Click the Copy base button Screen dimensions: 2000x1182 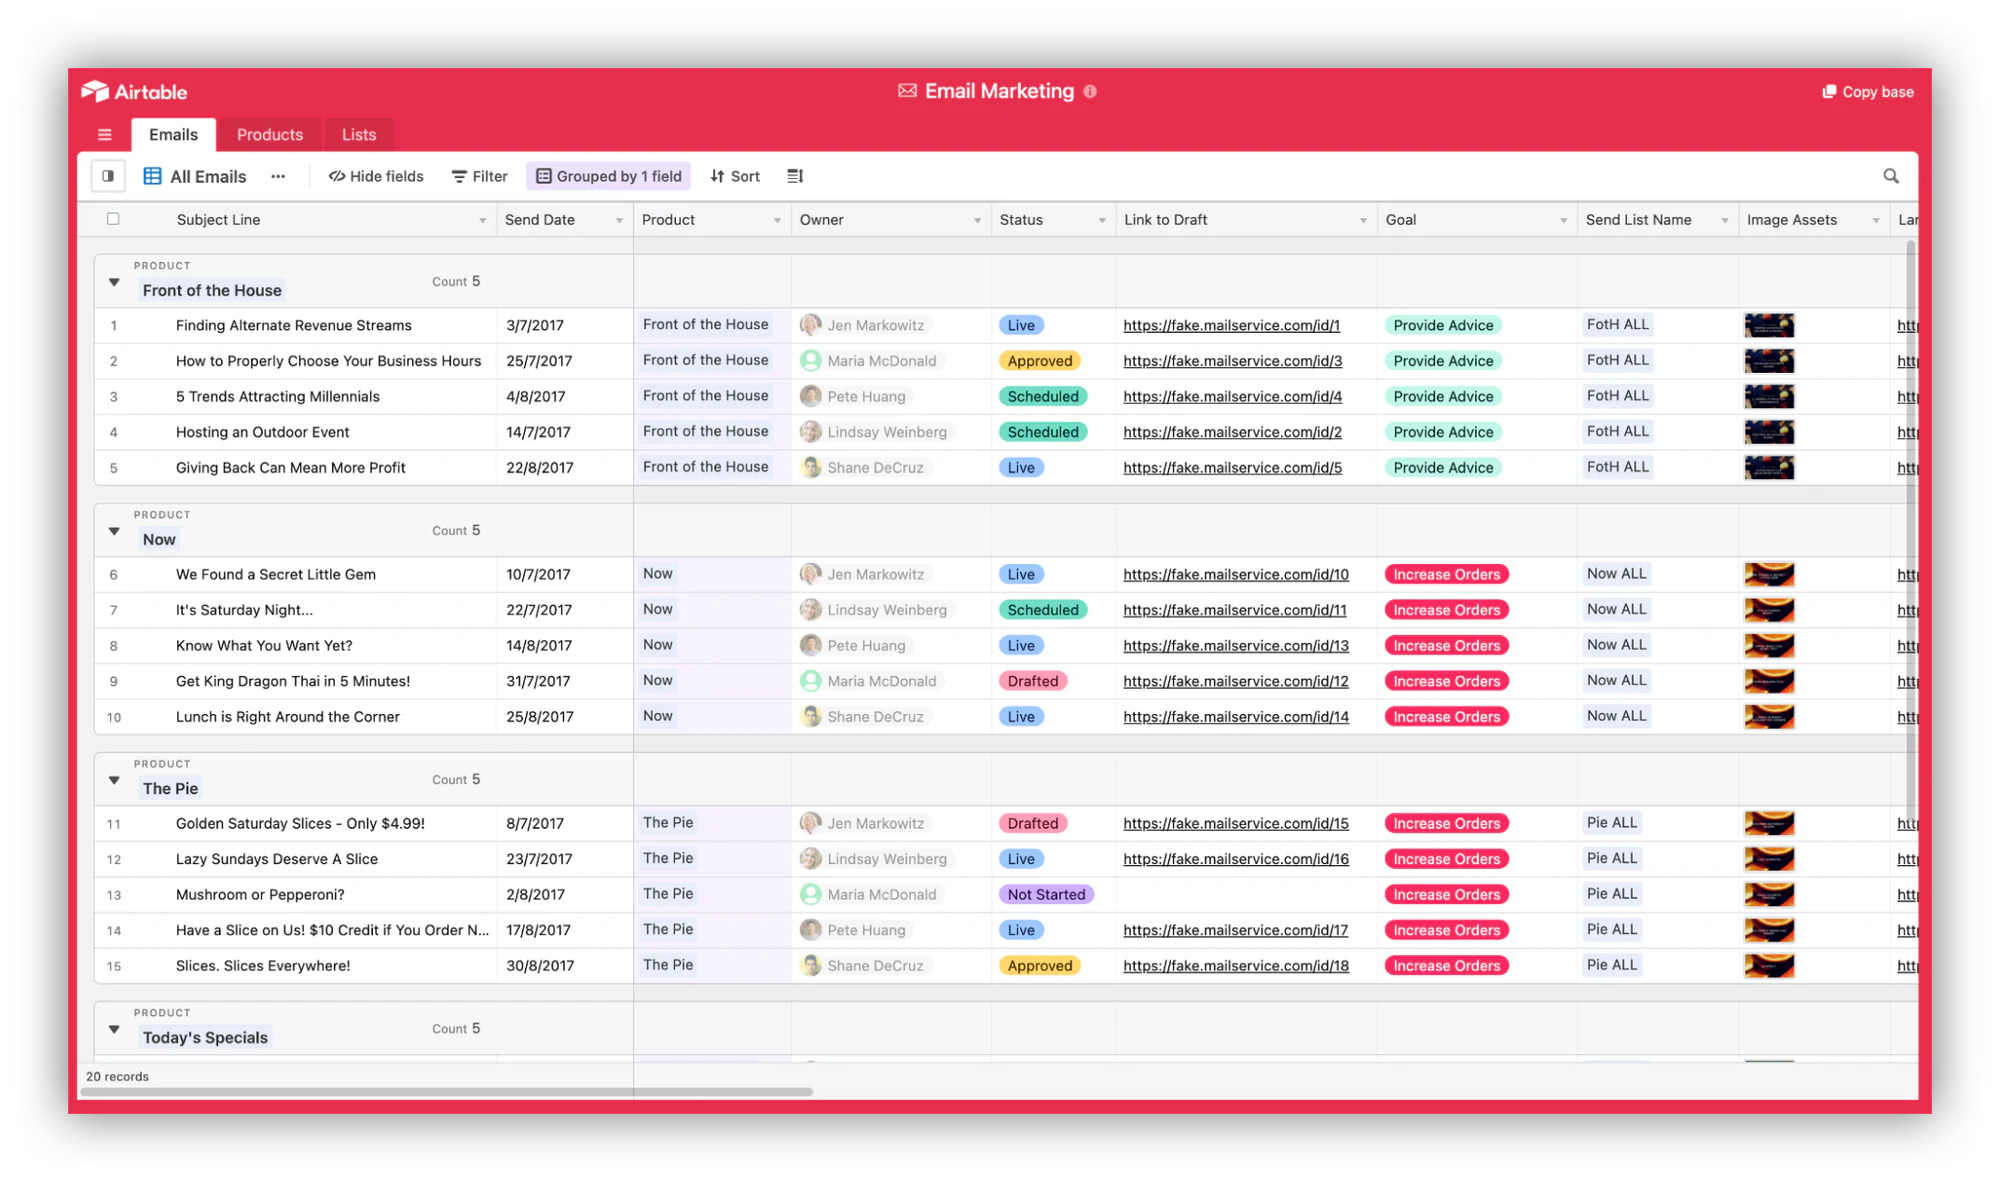coord(1867,92)
